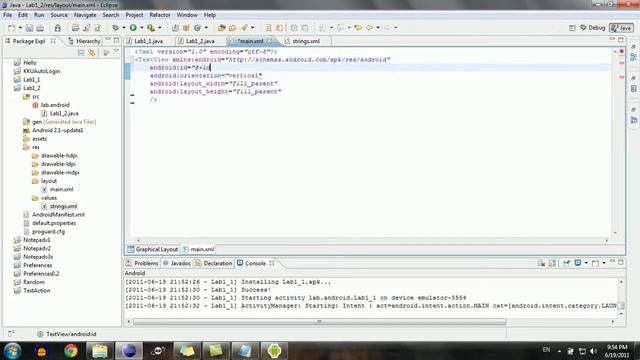Open the Navigate menu
Viewport: 640px width, 360px height.
point(85,15)
